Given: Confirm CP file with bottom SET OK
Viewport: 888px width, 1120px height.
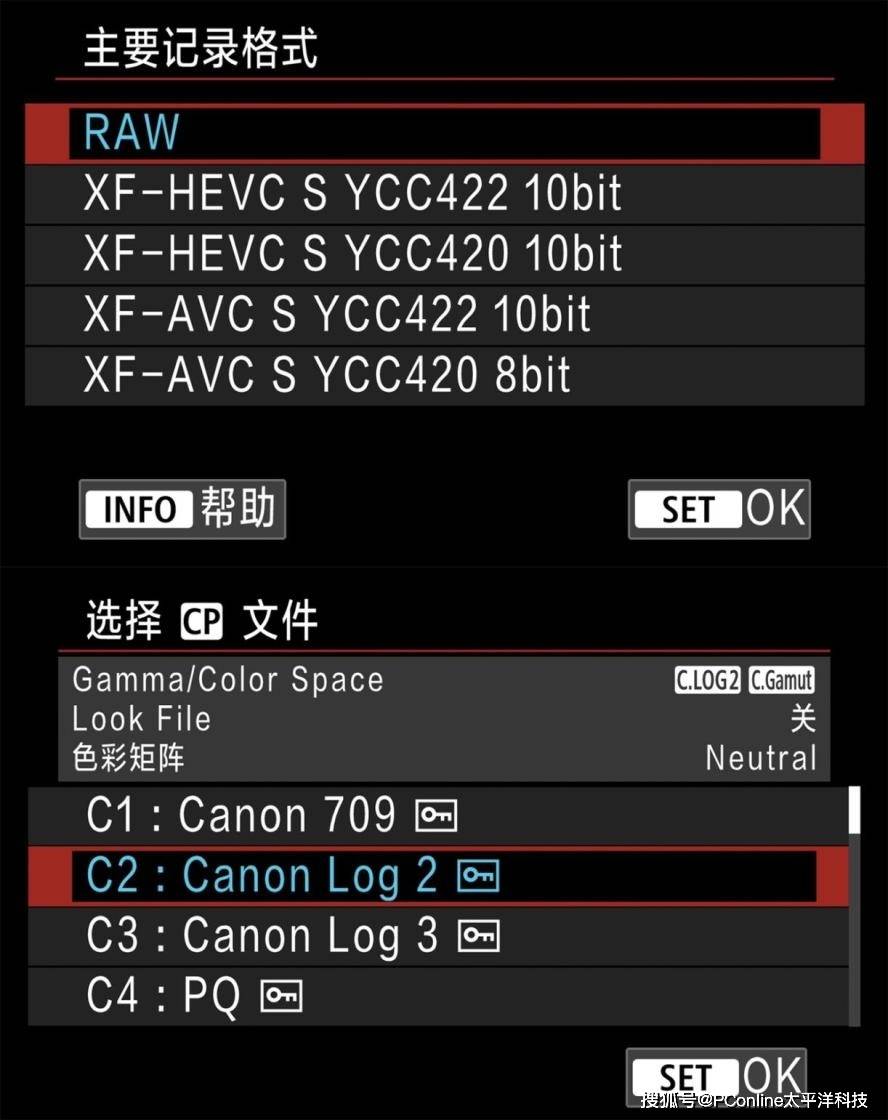Looking at the screenshot, I should (716, 1077).
